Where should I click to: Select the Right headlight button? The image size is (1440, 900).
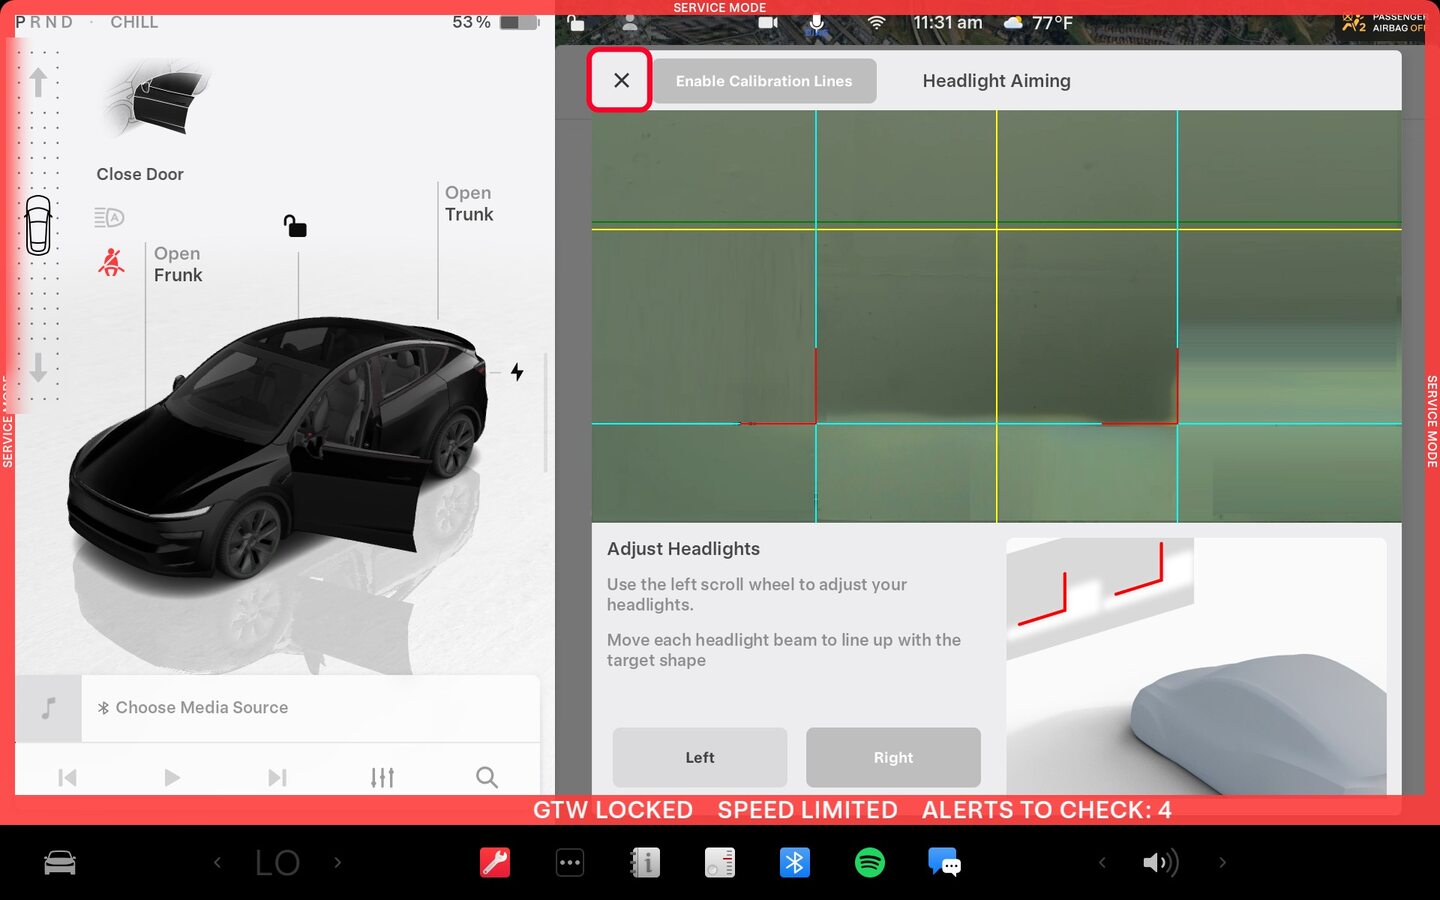click(x=893, y=757)
